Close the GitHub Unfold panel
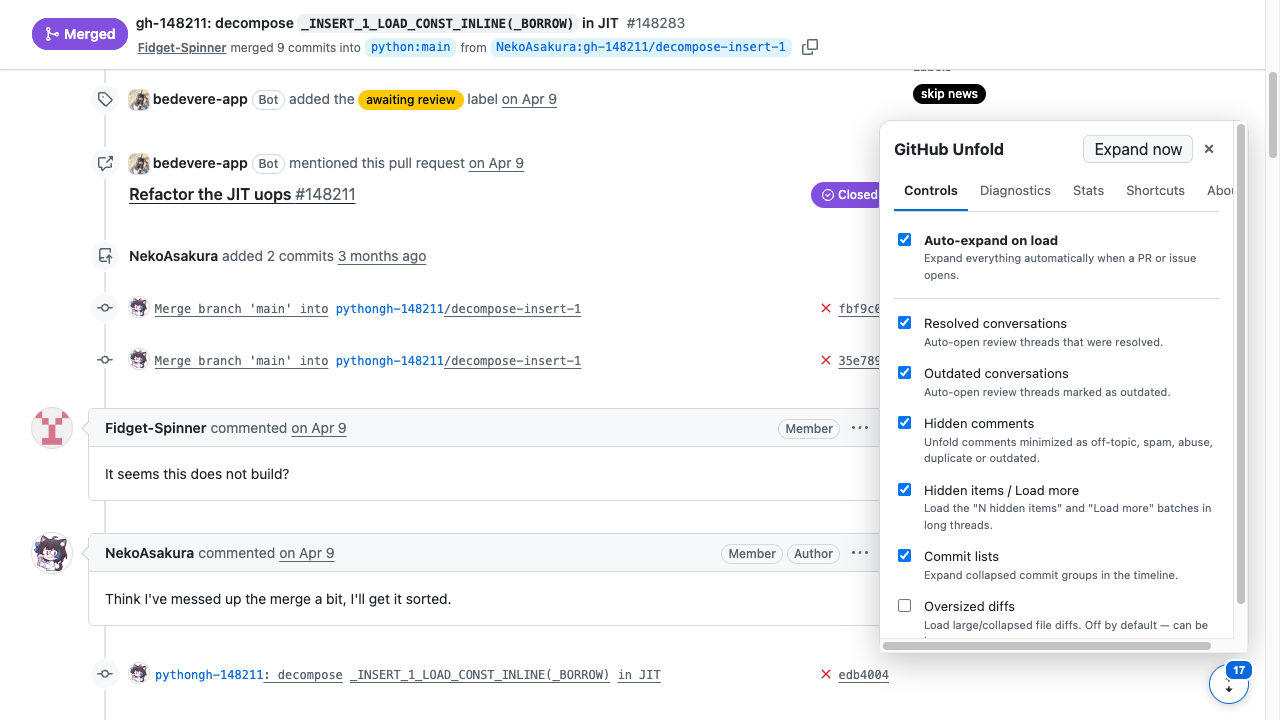Image resolution: width=1280 pixels, height=720 pixels. point(1209,149)
